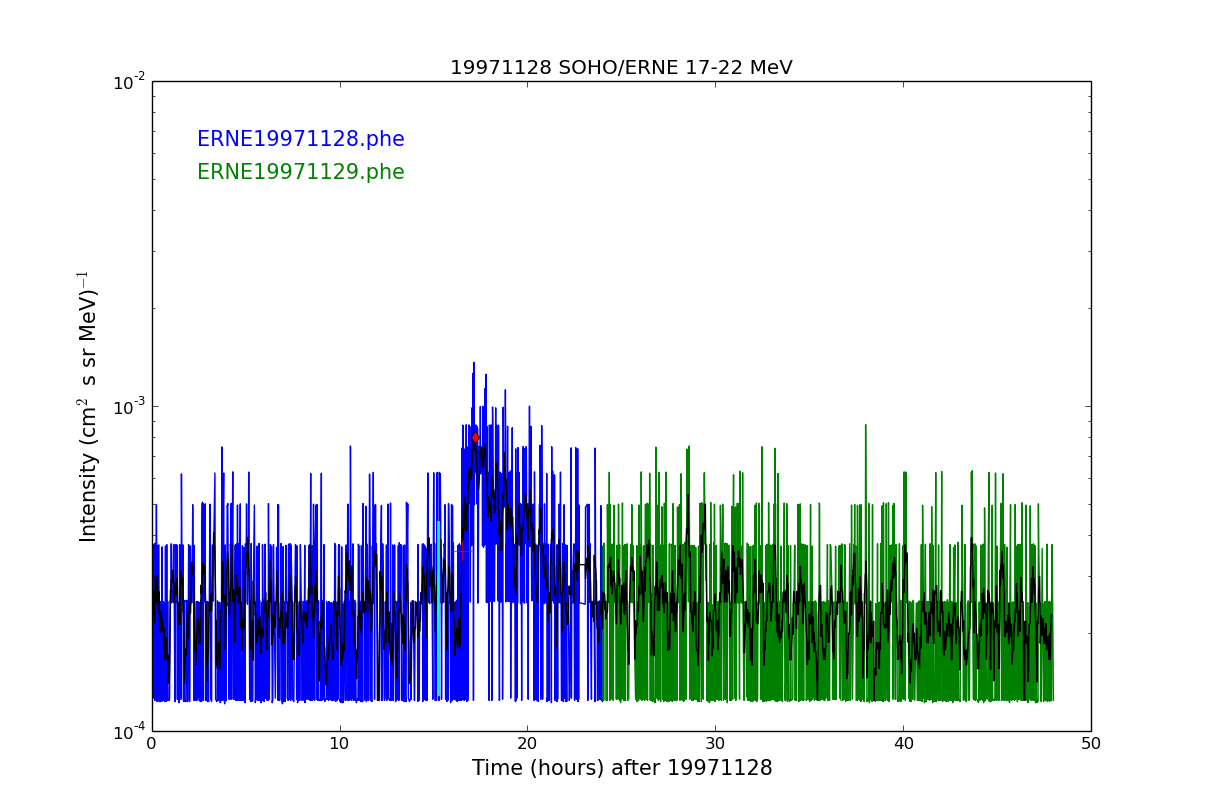
Task: Click the plot title '19971128 SOHO/ERNE 17-22 MeV'
Action: tap(621, 68)
